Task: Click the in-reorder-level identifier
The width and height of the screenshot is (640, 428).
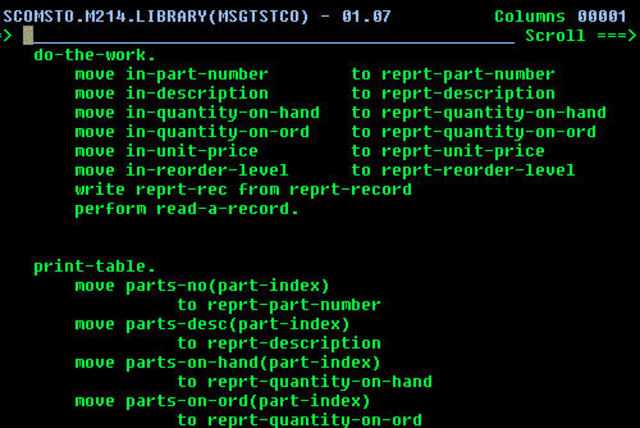Action: click(207, 170)
